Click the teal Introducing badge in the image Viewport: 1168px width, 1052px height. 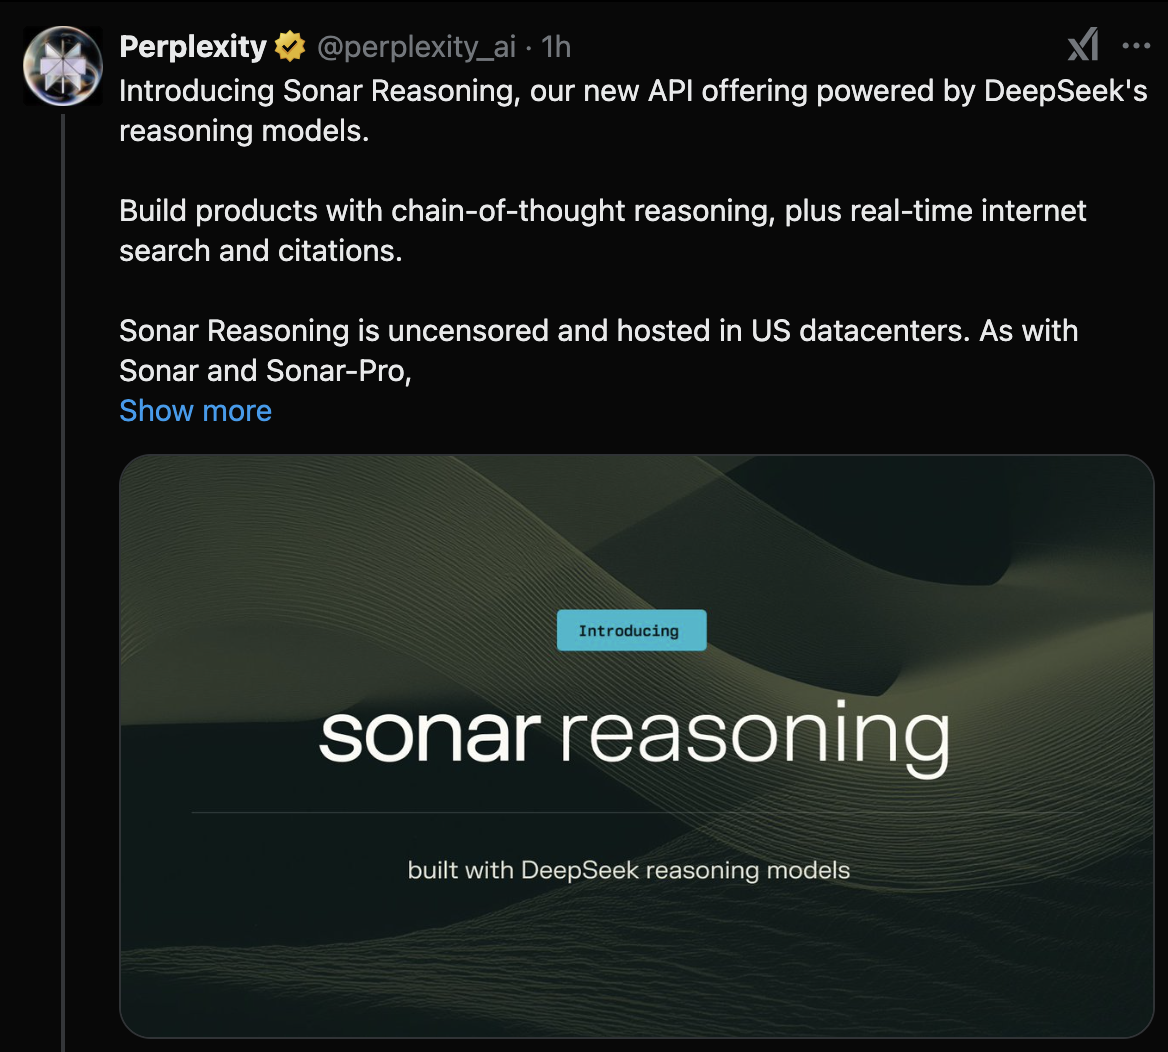(x=631, y=630)
